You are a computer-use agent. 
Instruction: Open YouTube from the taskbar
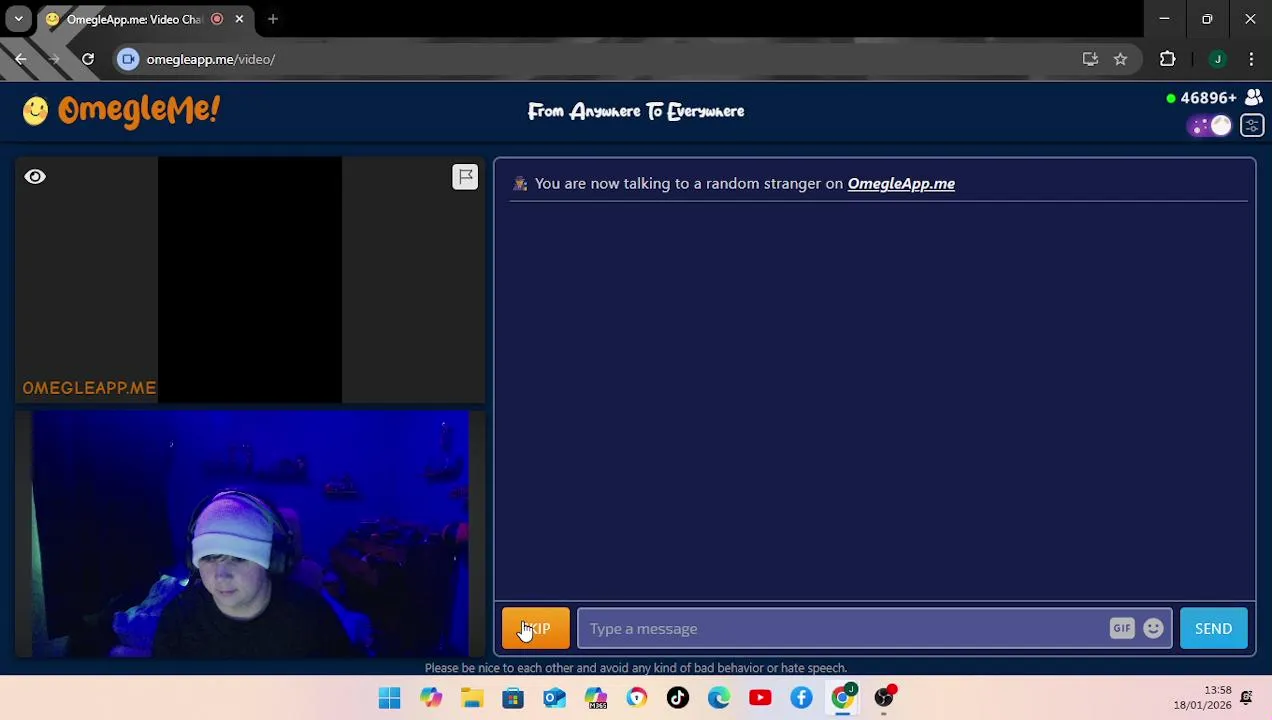point(760,697)
